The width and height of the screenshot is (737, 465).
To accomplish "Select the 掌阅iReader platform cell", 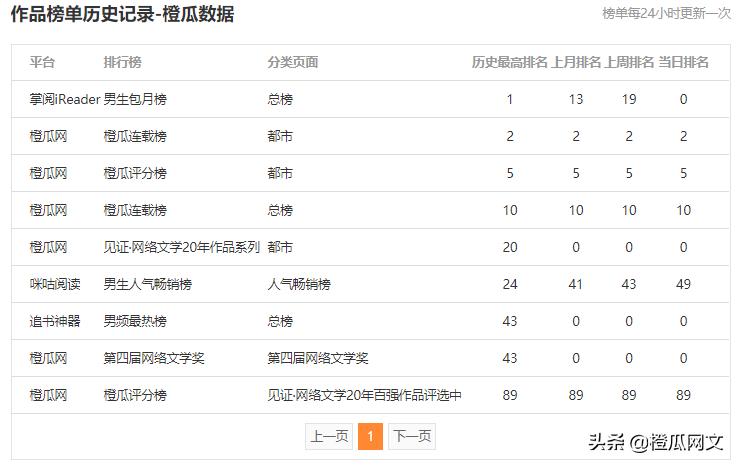I will pos(65,99).
